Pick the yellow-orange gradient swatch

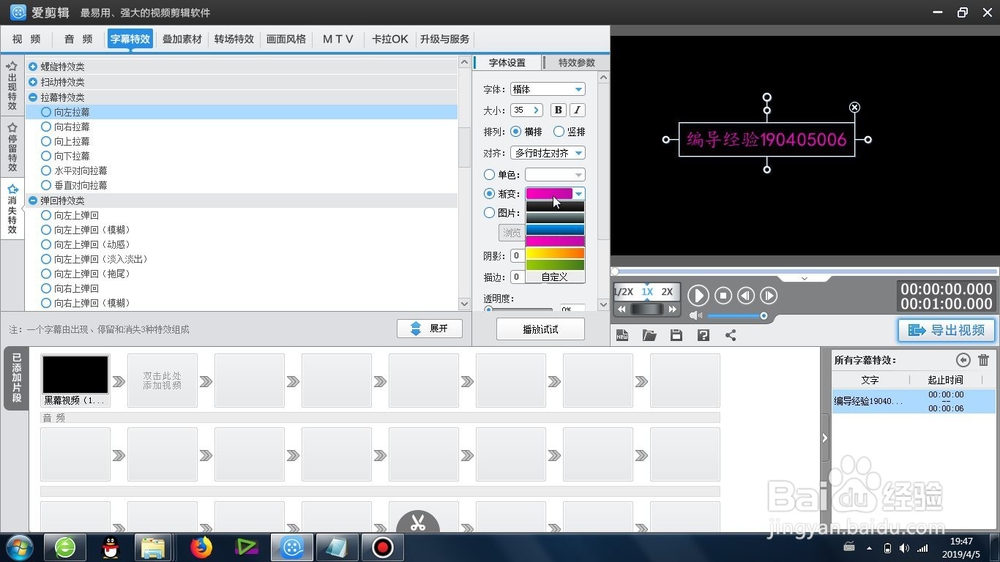tap(555, 253)
